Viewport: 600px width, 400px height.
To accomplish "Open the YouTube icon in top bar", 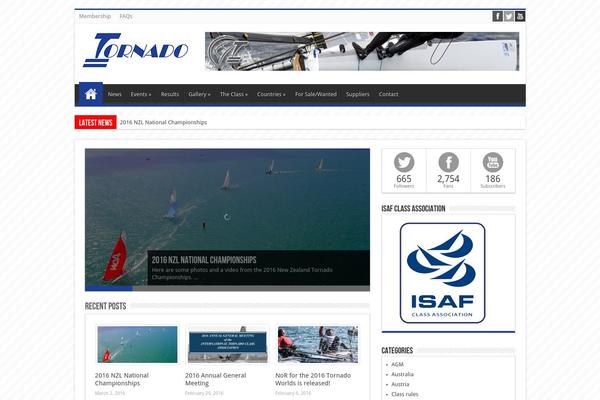I will (x=520, y=16).
